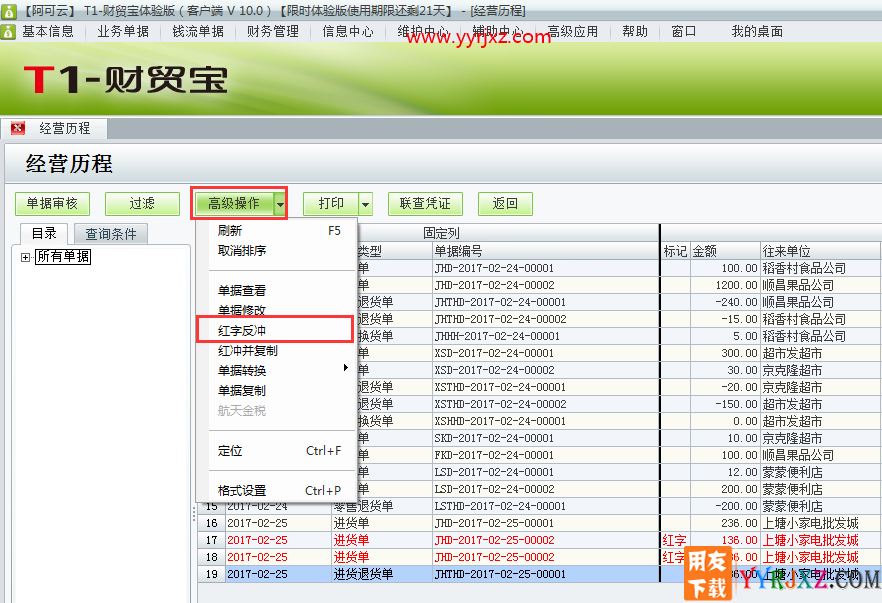Click the 联查凭证 button
882x603 pixels.
[425, 204]
